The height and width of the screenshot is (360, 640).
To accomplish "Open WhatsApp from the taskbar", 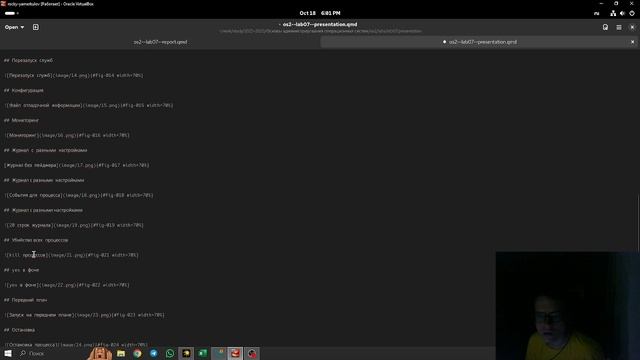I will pyautogui.click(x=170, y=353).
